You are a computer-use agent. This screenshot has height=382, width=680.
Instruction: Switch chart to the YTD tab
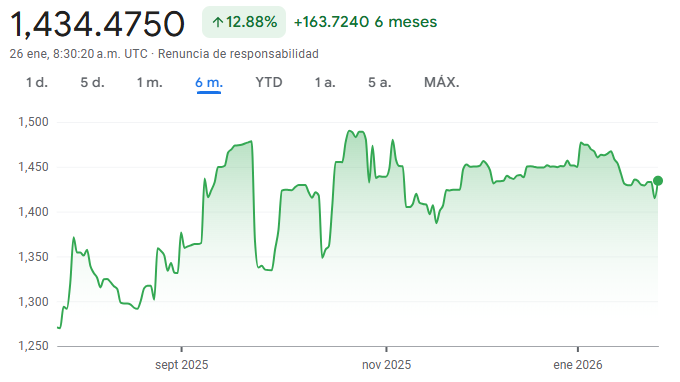click(x=269, y=82)
